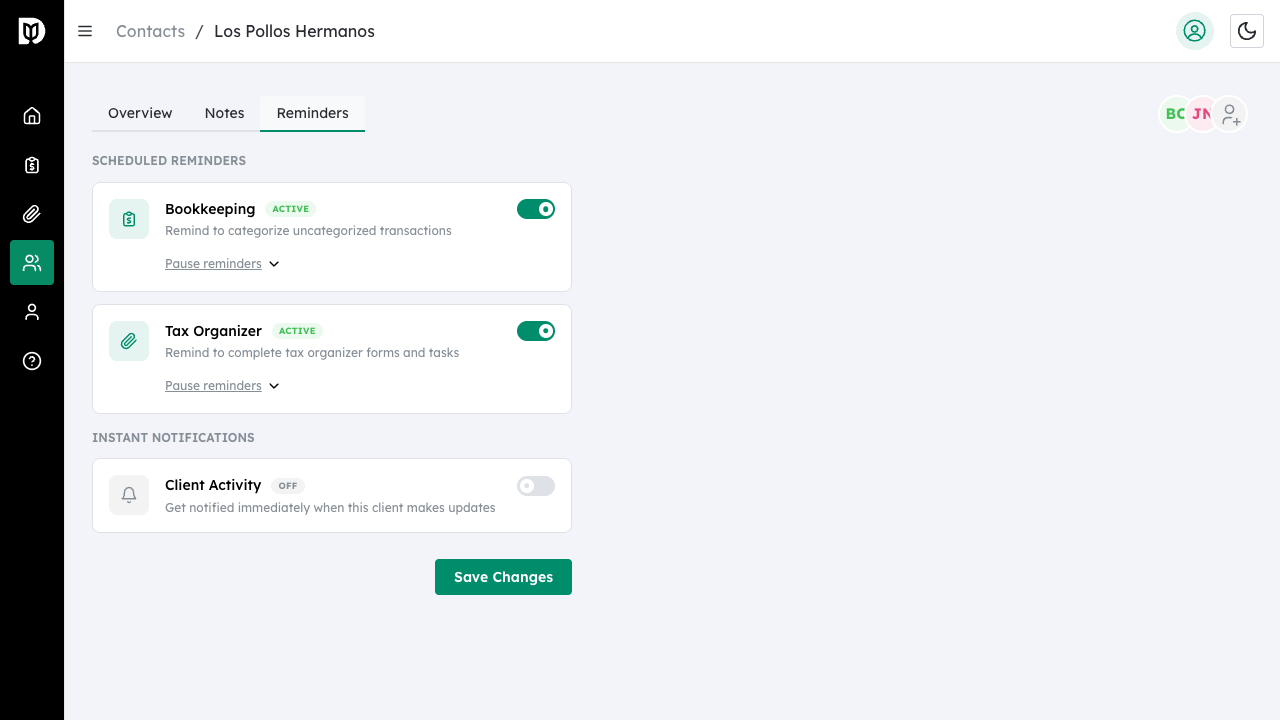Switch to dark mode with moon icon

[1247, 31]
